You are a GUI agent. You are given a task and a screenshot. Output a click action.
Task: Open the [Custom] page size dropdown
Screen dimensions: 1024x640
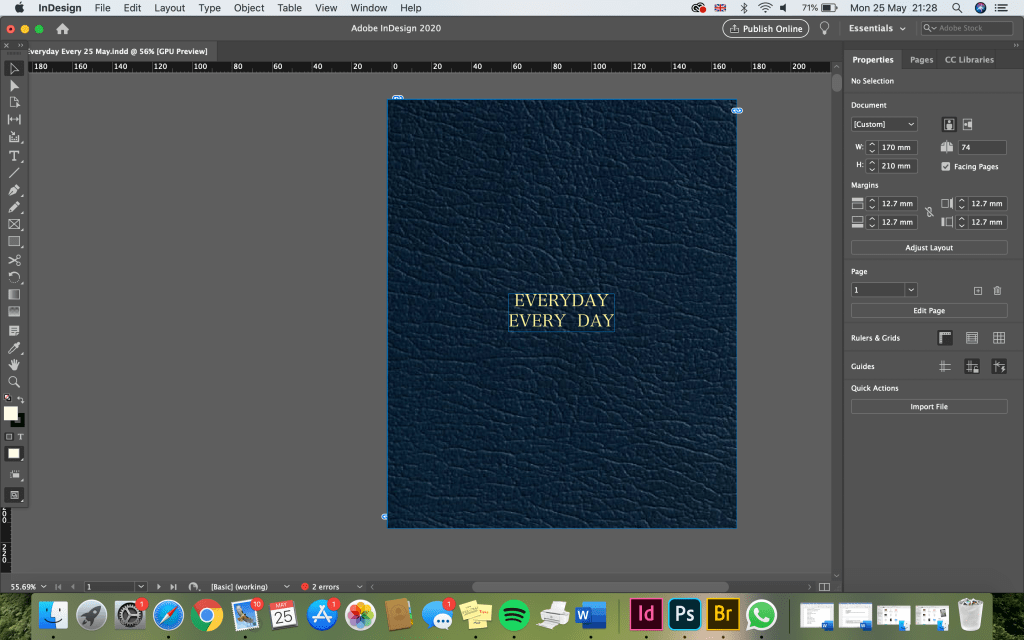pos(884,125)
